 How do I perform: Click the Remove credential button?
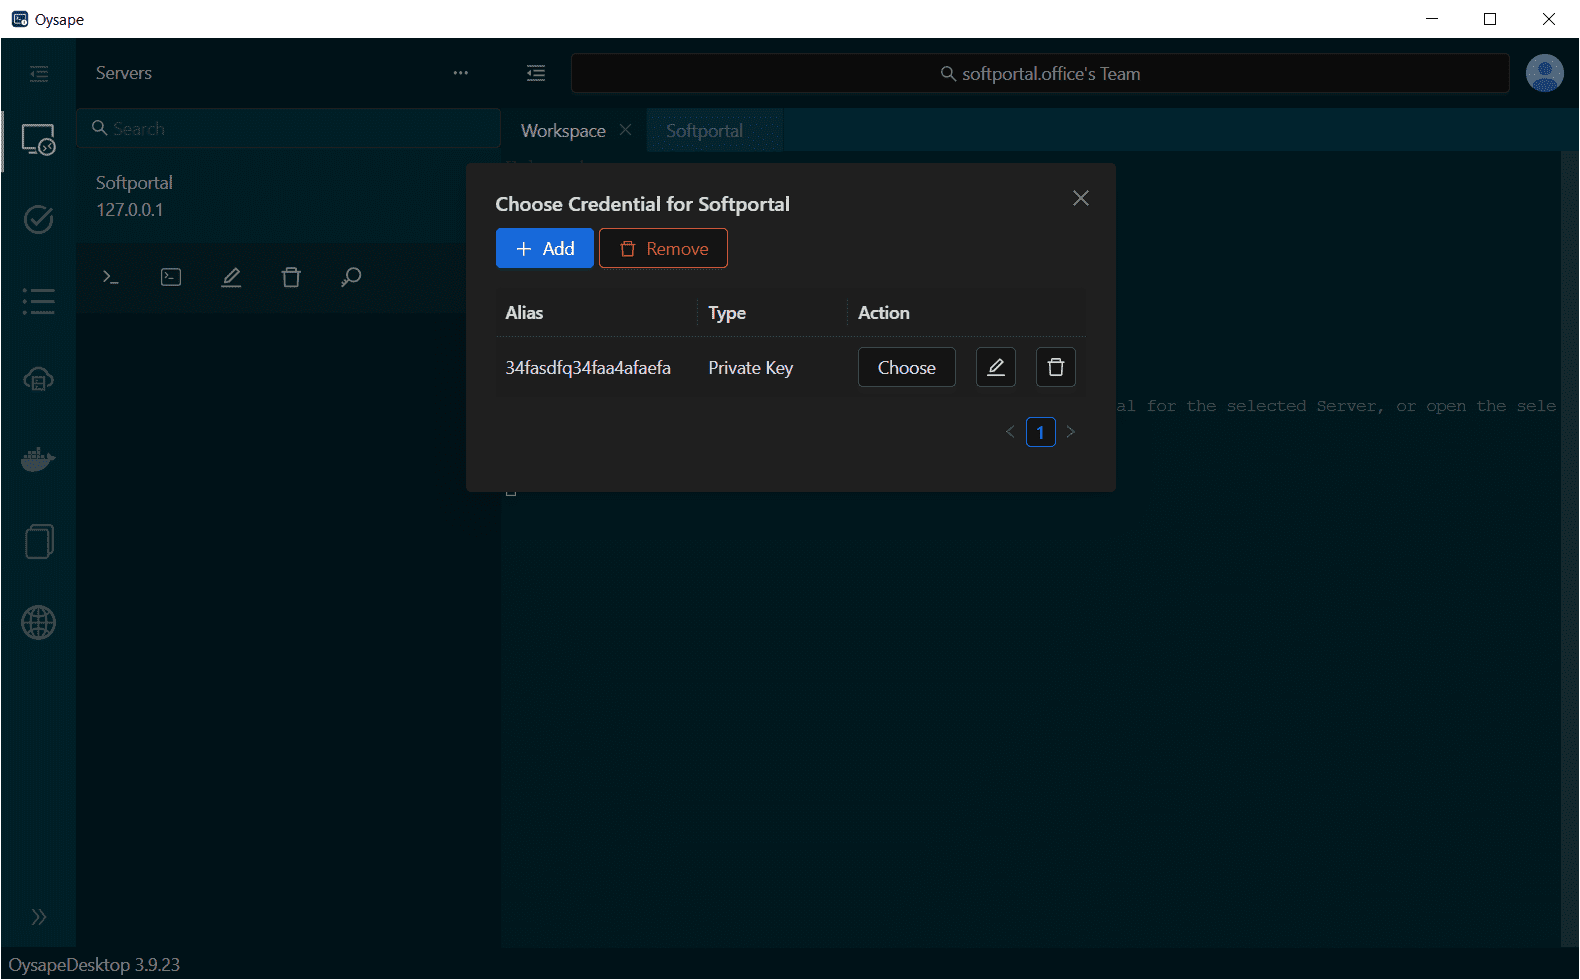pos(663,248)
